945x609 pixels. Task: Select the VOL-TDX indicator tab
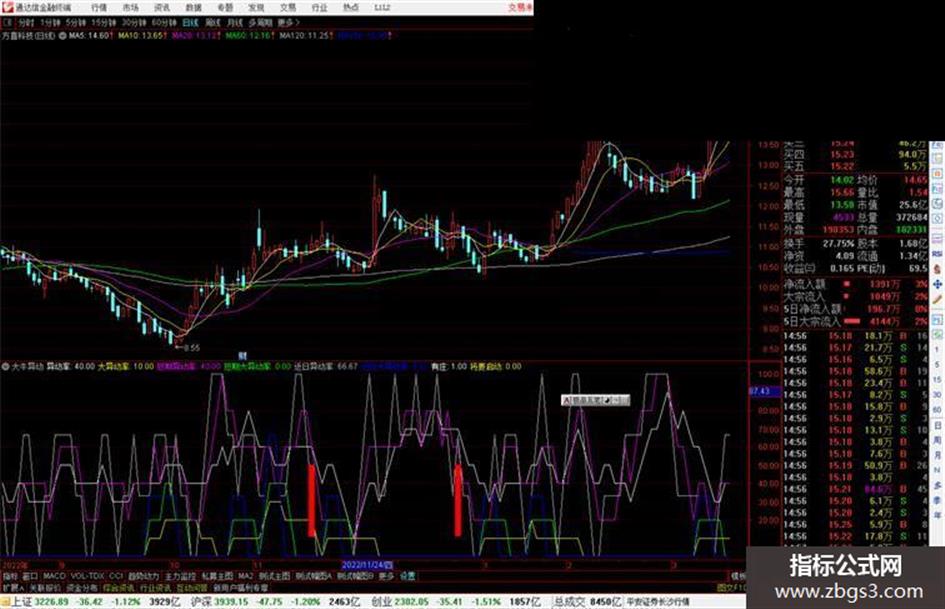(x=87, y=576)
